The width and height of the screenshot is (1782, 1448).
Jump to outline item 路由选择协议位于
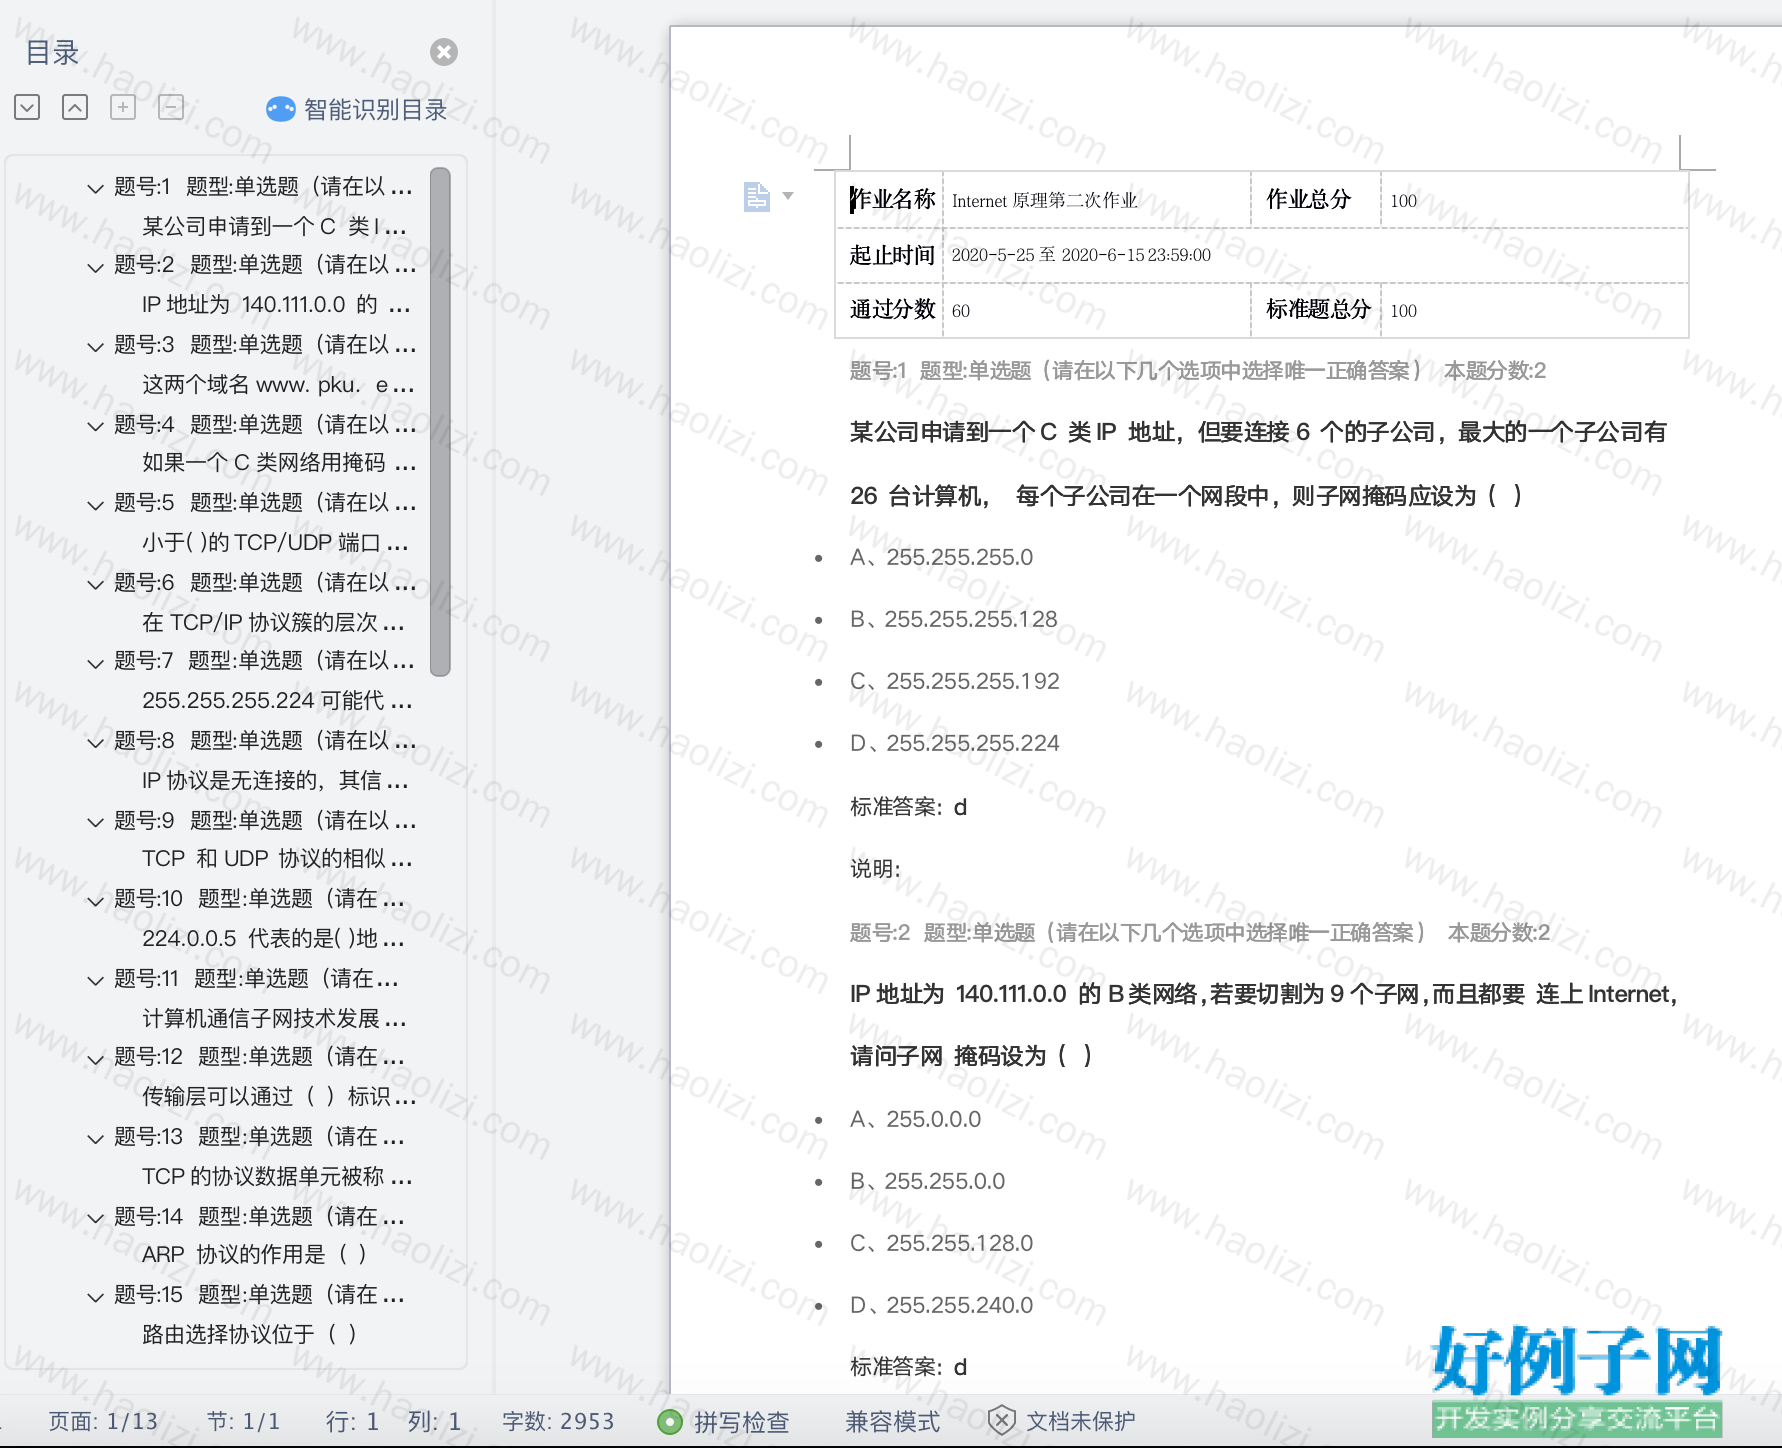[x=249, y=1335]
